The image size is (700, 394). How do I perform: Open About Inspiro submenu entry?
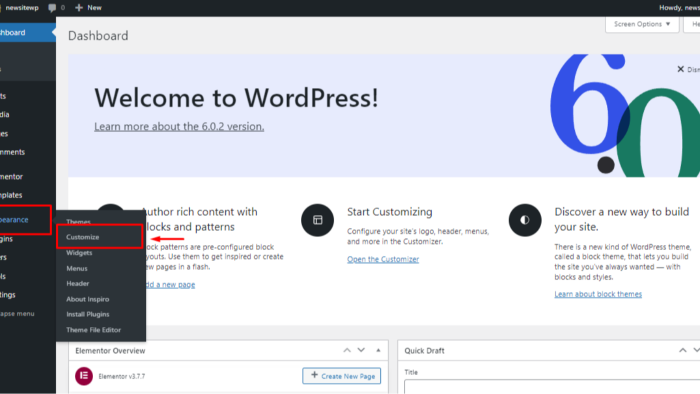tap(88, 299)
